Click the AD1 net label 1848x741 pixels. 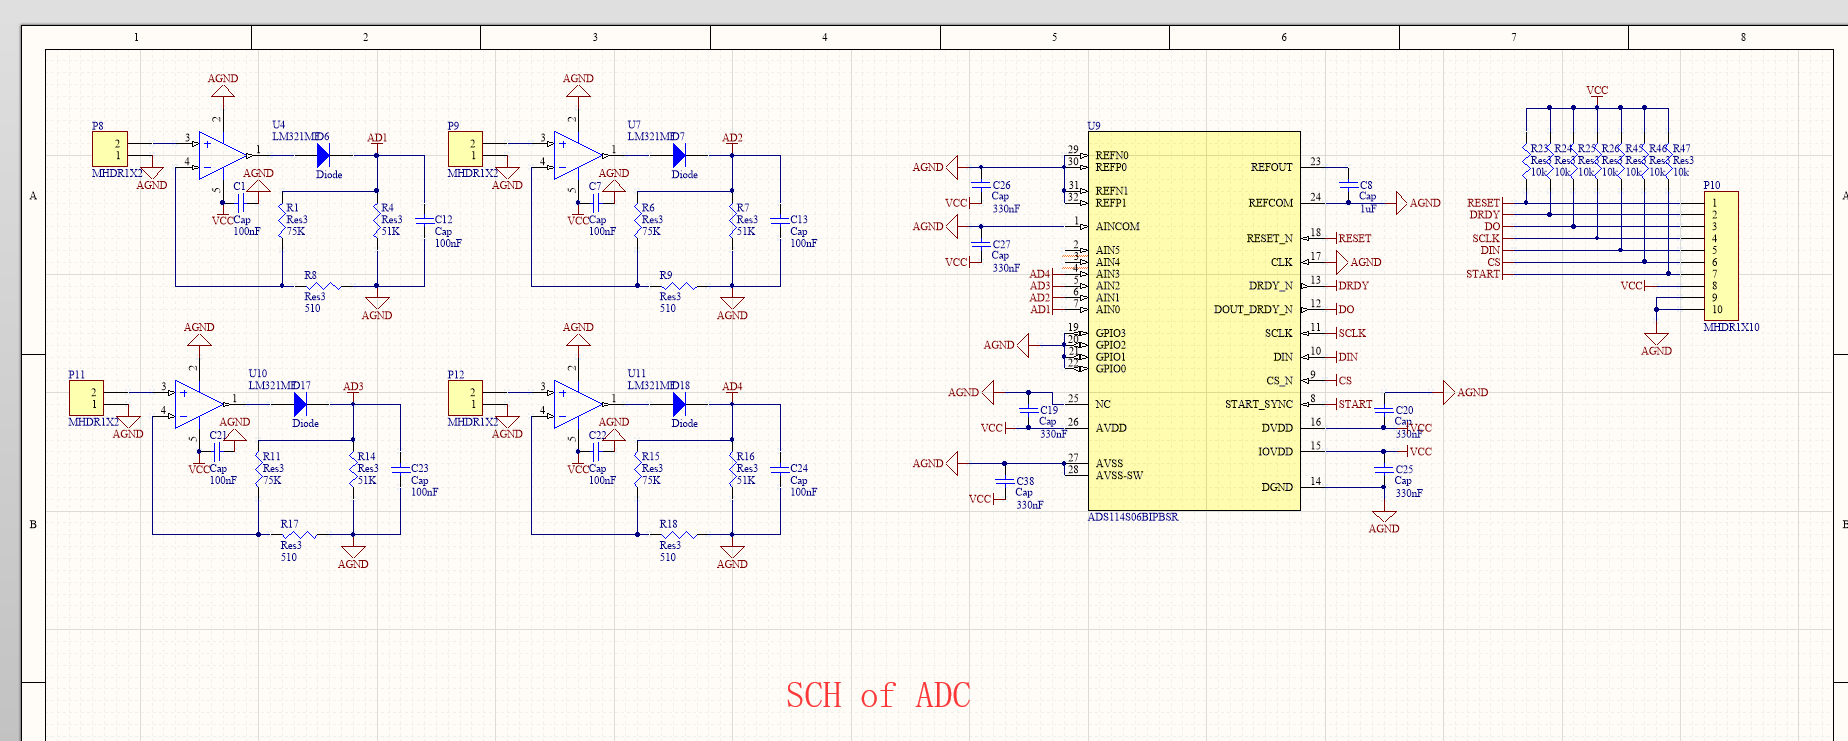[377, 138]
